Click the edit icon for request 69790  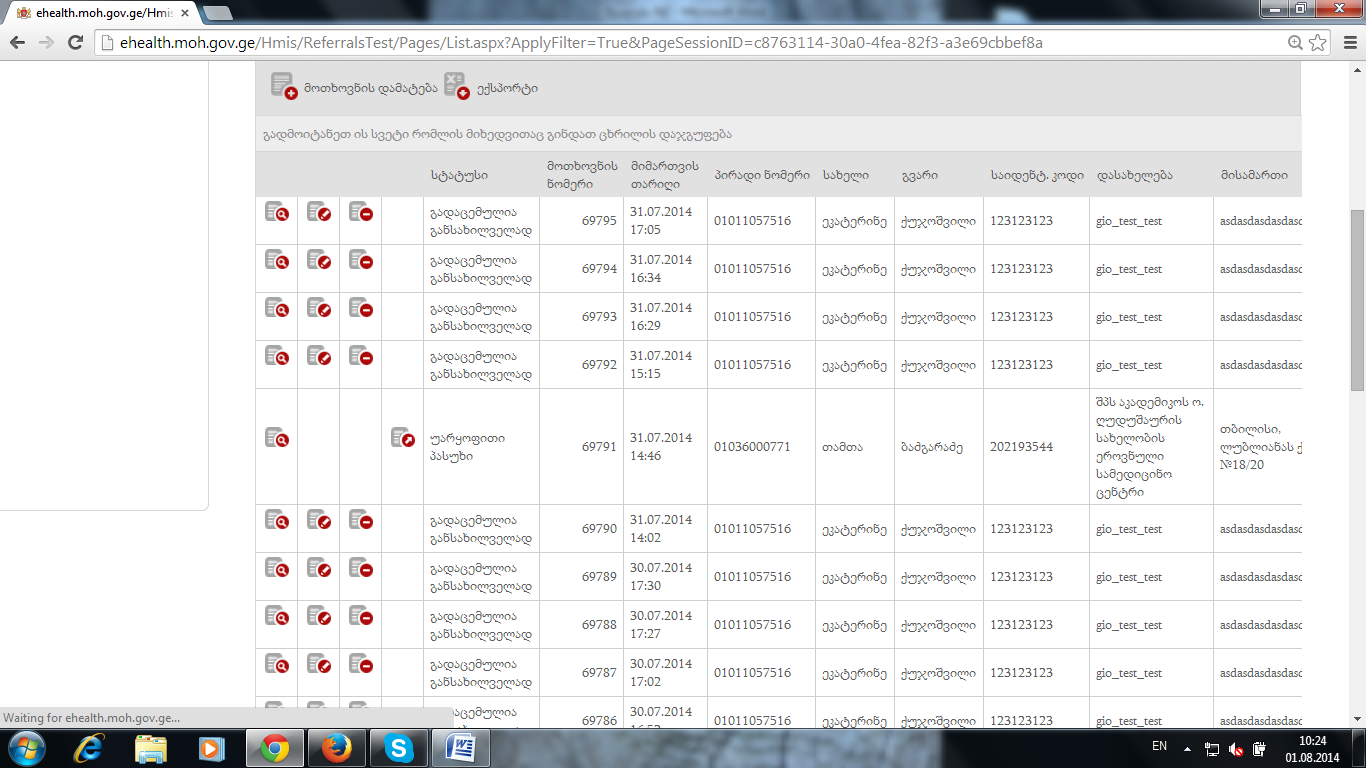(x=319, y=520)
